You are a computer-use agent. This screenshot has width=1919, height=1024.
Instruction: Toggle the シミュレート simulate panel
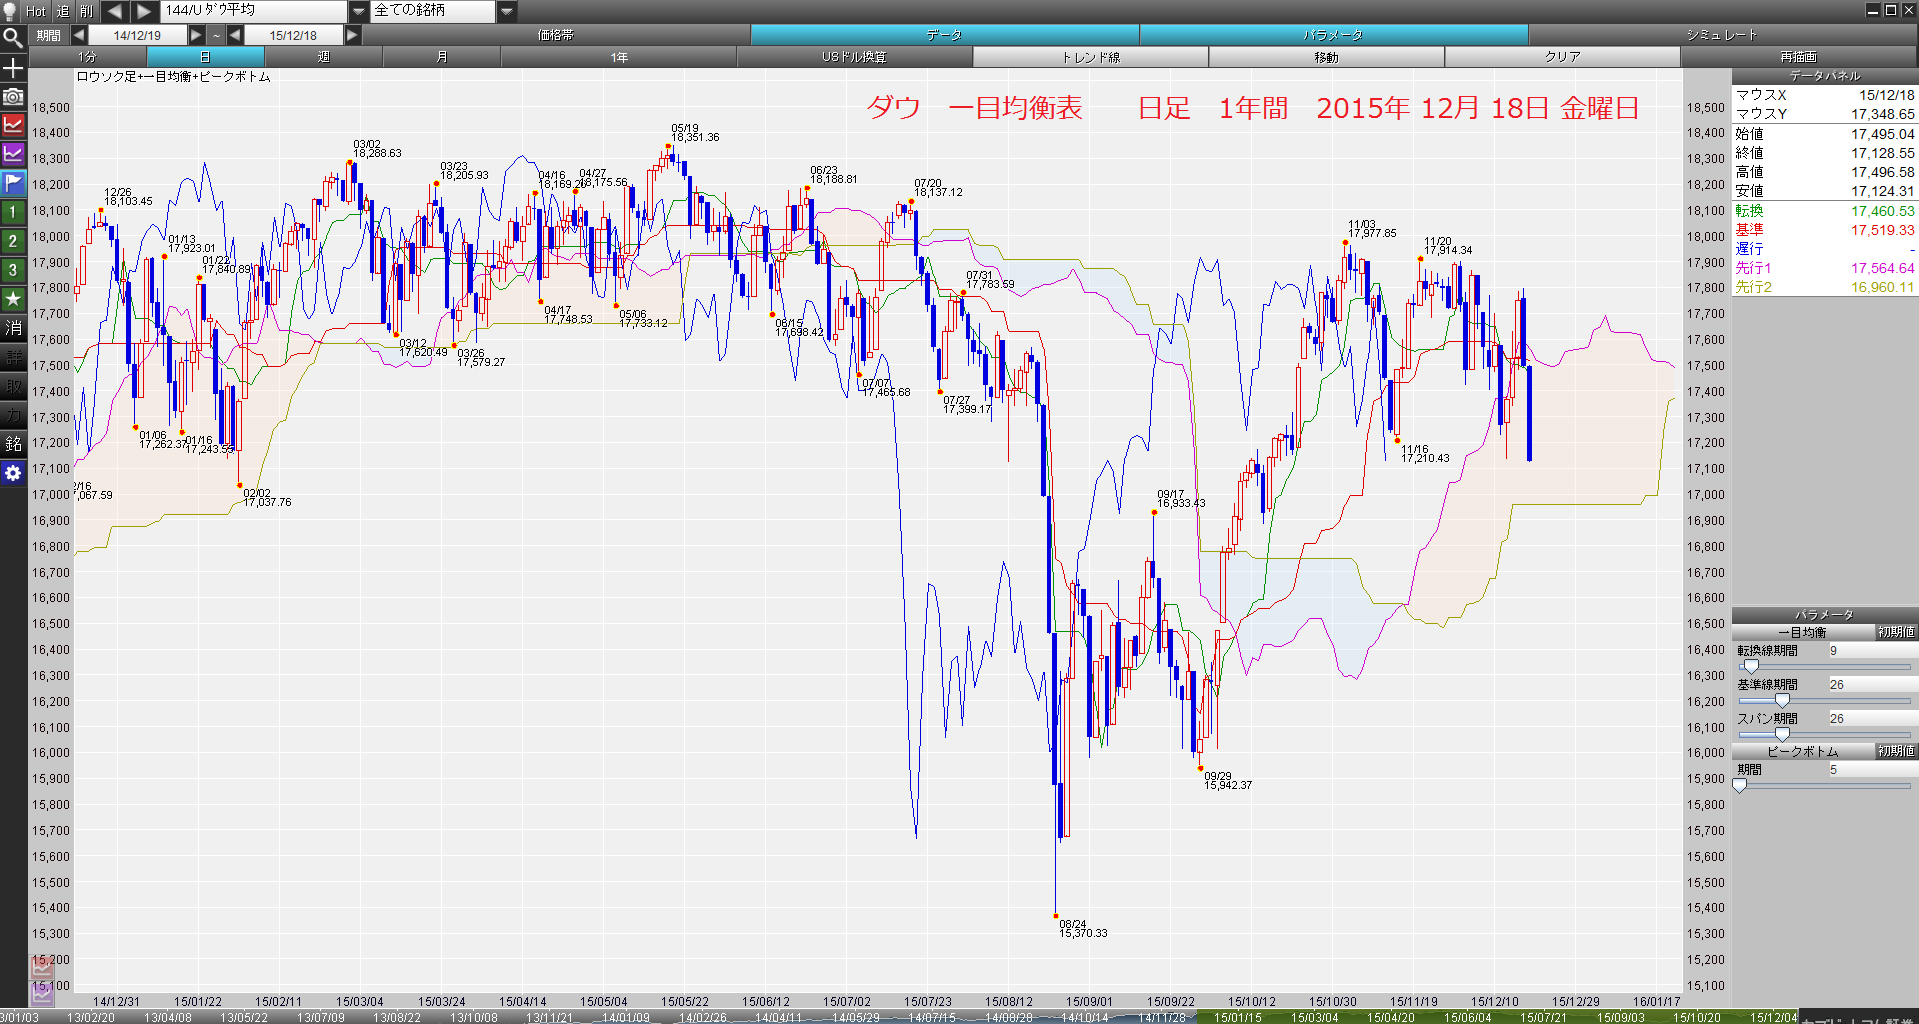point(1722,35)
